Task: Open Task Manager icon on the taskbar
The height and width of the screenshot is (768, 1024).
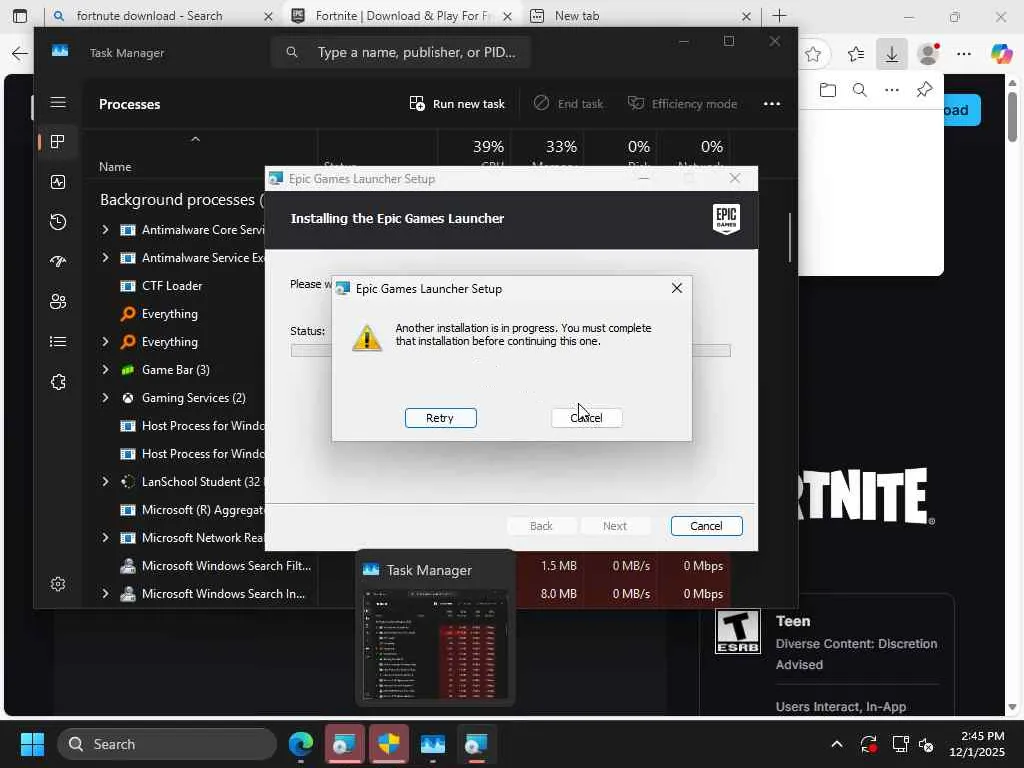Action: (x=432, y=744)
